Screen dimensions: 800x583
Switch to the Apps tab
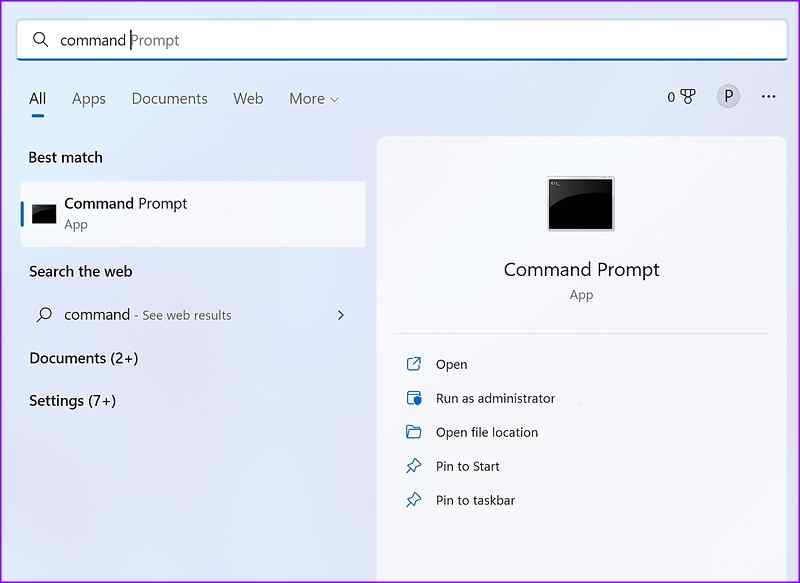pos(89,98)
